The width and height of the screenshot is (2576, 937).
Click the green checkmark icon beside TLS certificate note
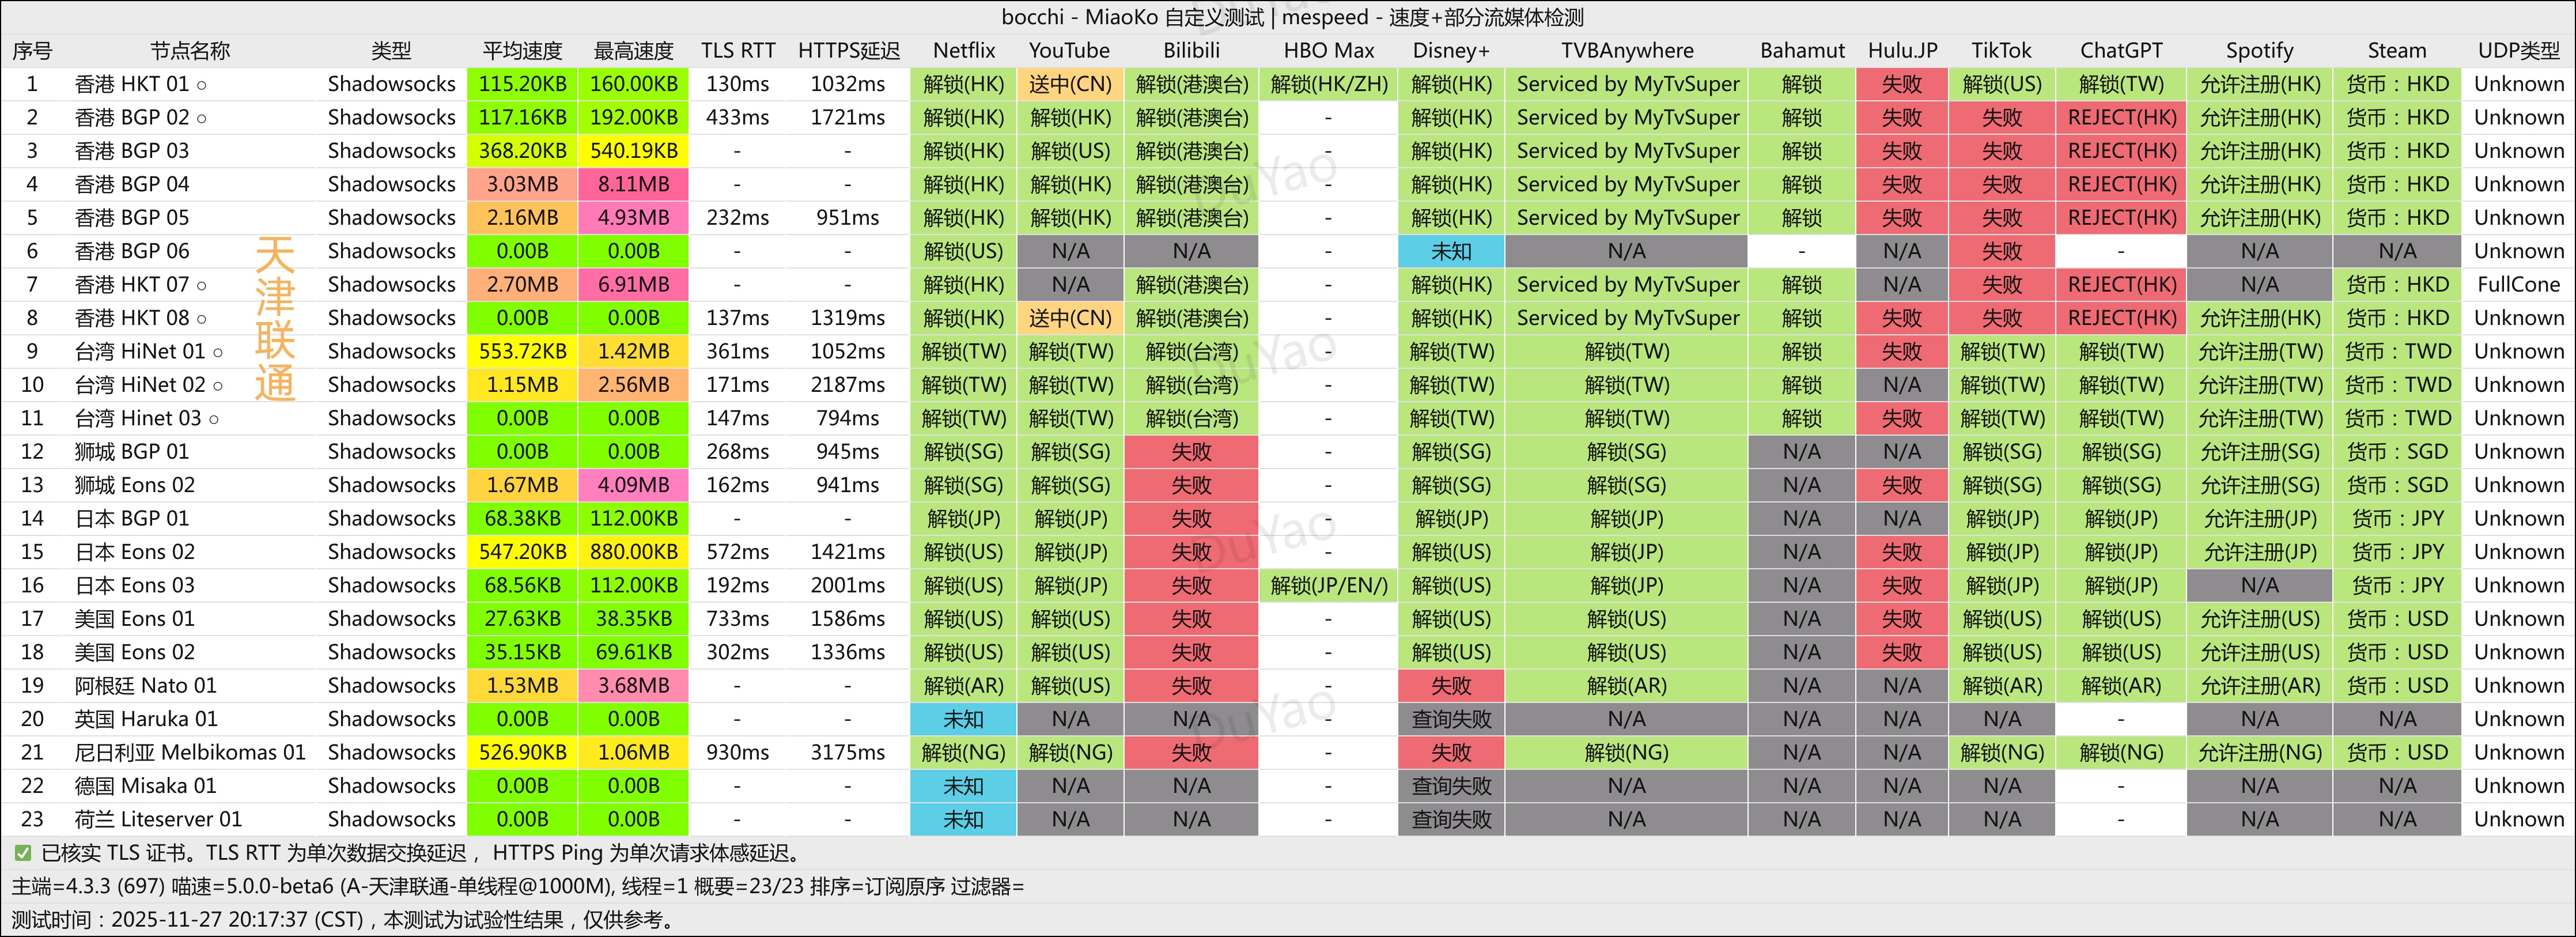pos(22,853)
